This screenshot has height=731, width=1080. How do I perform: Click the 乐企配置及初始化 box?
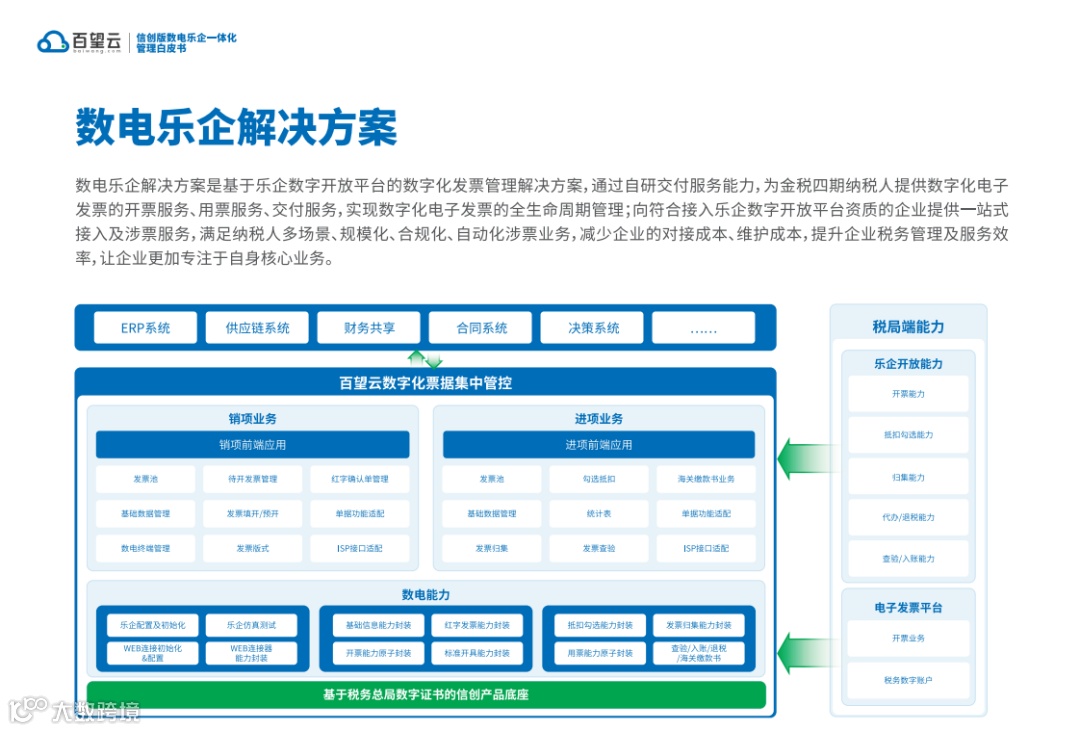coord(152,626)
